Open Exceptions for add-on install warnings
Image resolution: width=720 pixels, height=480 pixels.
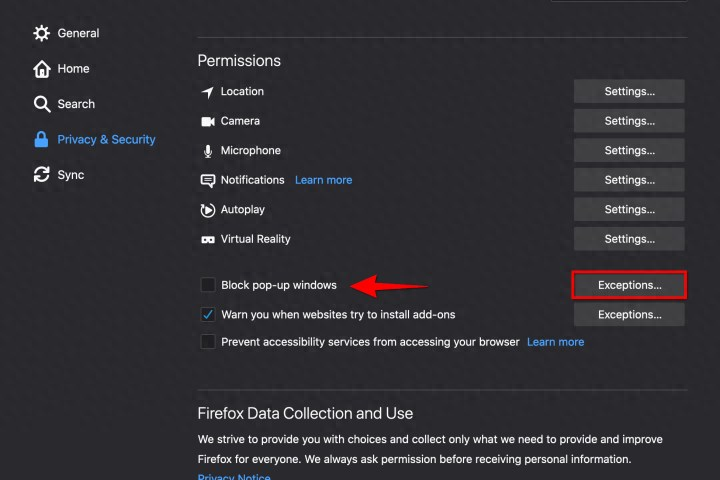(629, 314)
